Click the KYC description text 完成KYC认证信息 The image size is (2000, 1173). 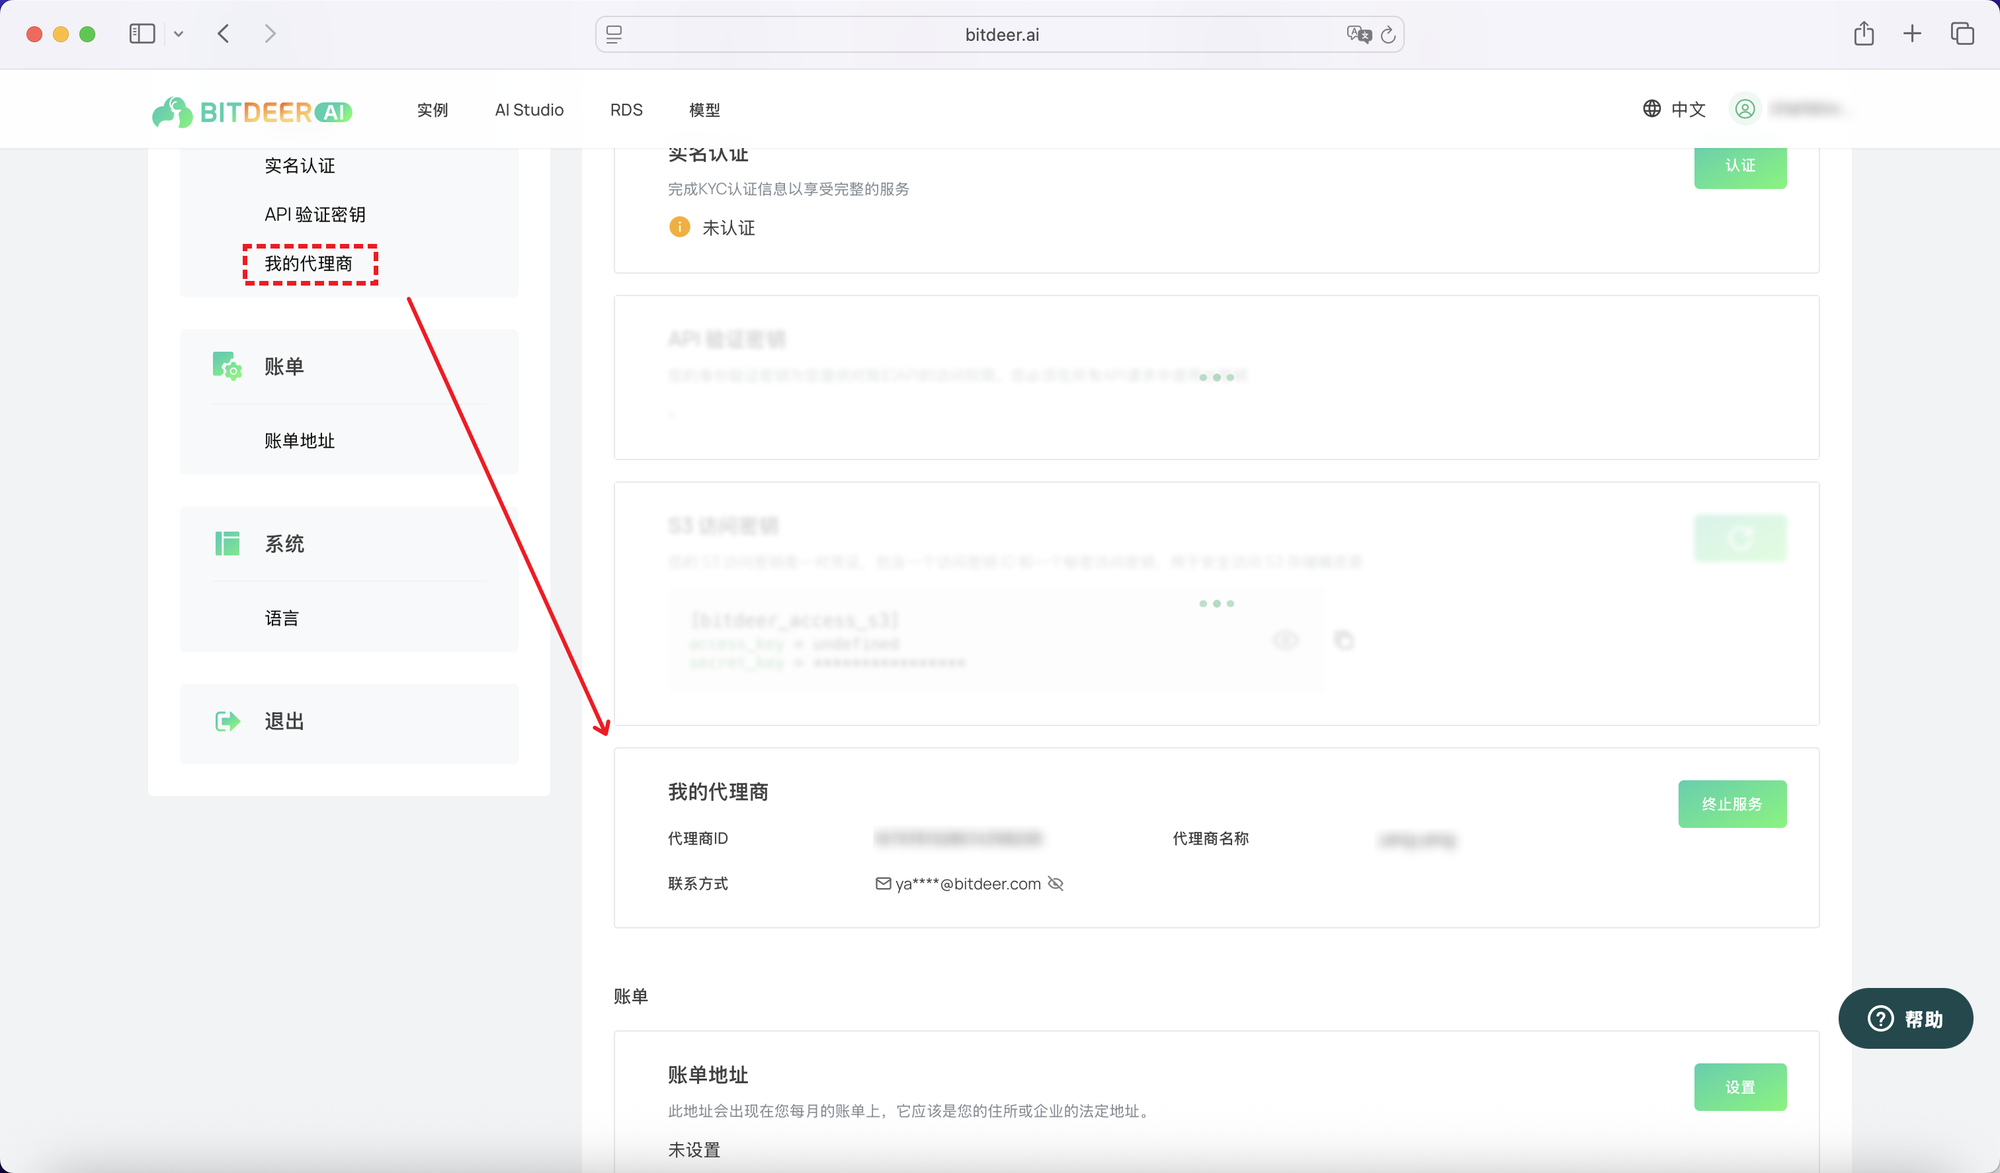(789, 189)
